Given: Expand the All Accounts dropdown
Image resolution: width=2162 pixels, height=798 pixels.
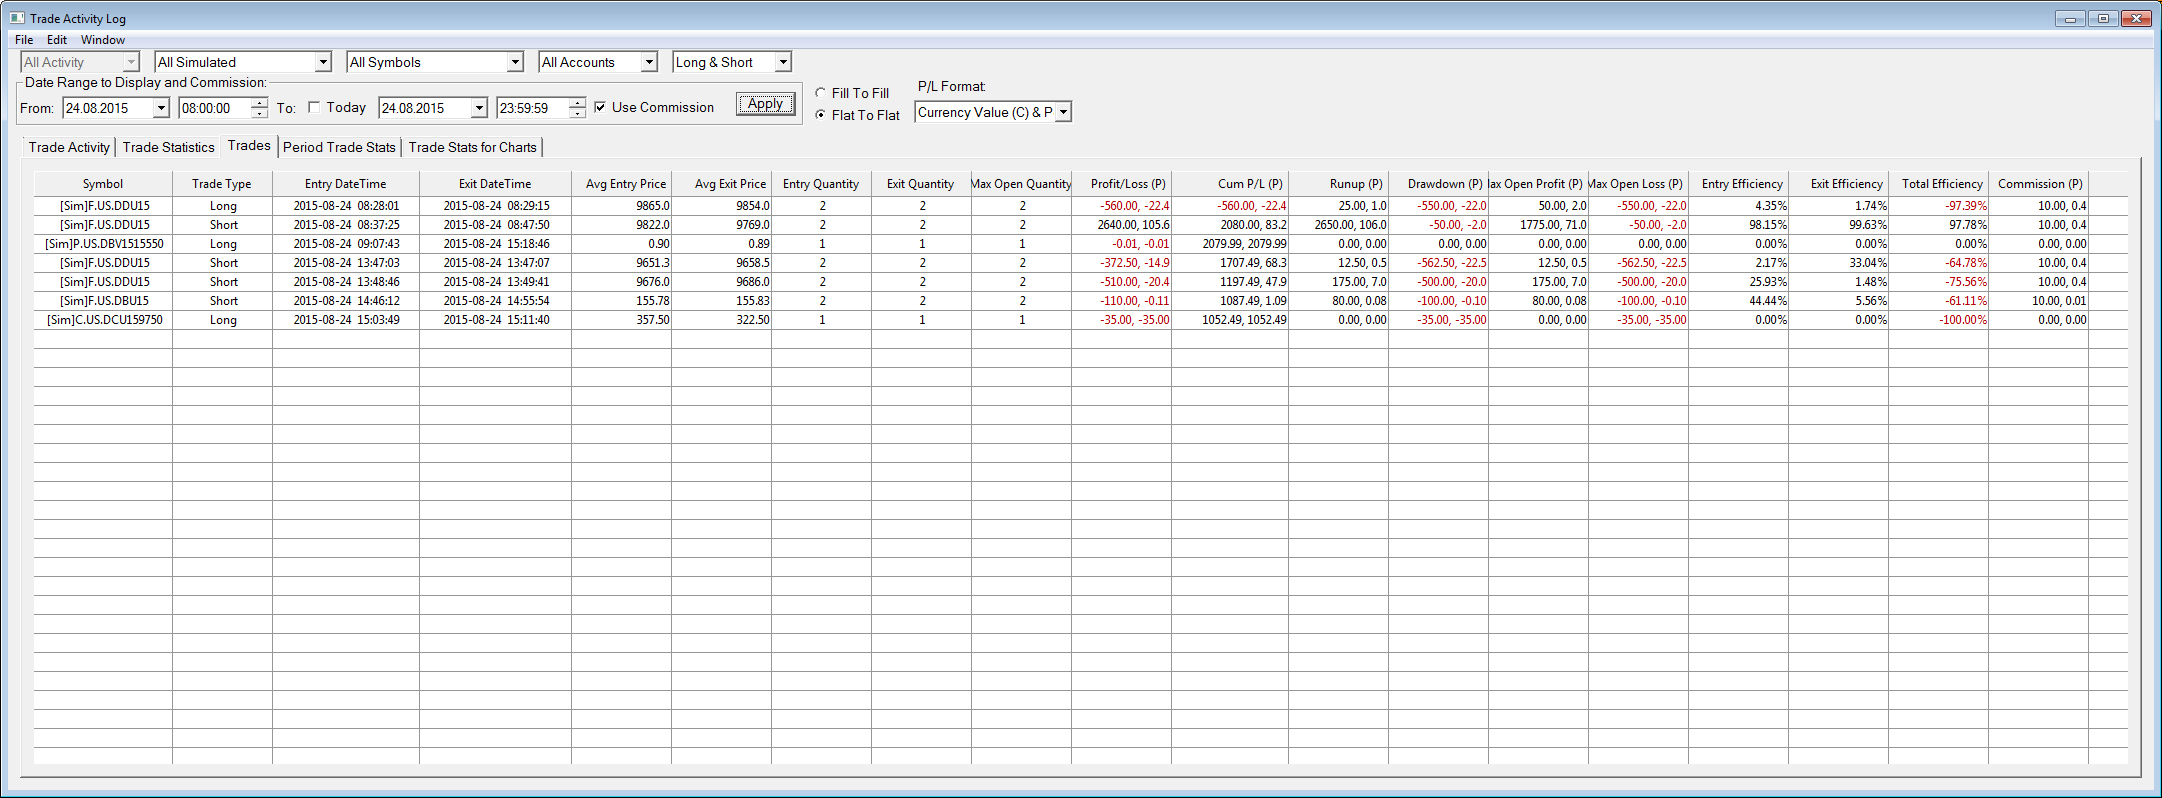Looking at the screenshot, I should 649,62.
